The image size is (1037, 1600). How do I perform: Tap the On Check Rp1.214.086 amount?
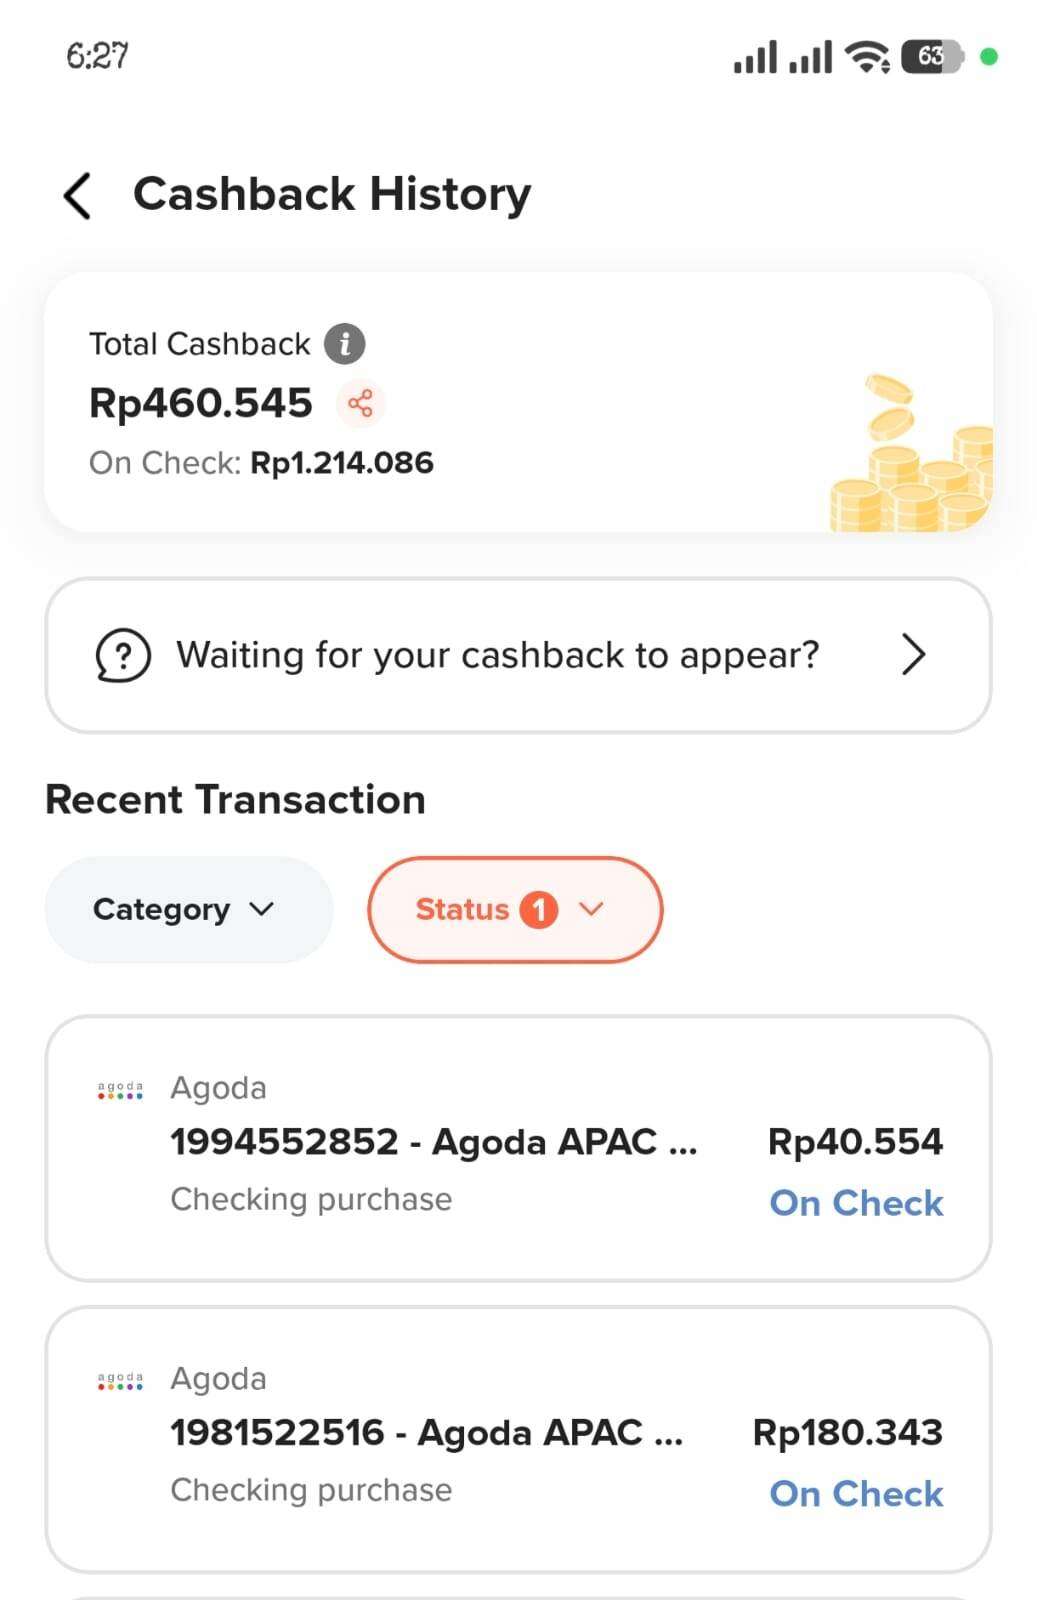point(341,463)
